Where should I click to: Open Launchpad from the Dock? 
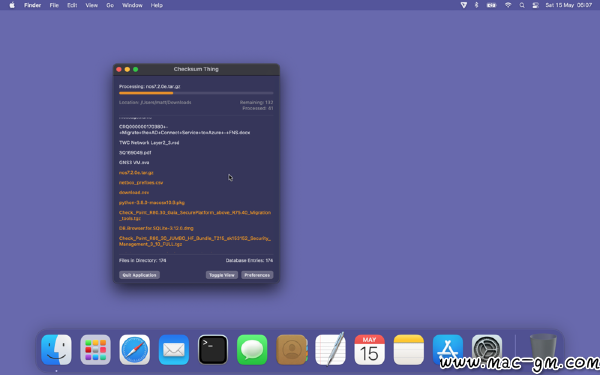click(95, 350)
